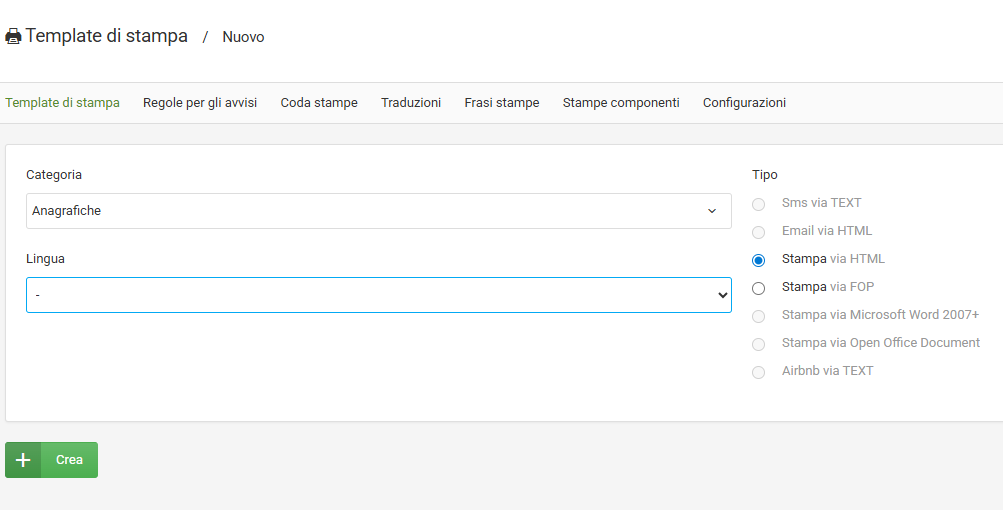The height and width of the screenshot is (510, 1003).
Task: Choose the Stampa via FOP type
Action: pyautogui.click(x=759, y=288)
